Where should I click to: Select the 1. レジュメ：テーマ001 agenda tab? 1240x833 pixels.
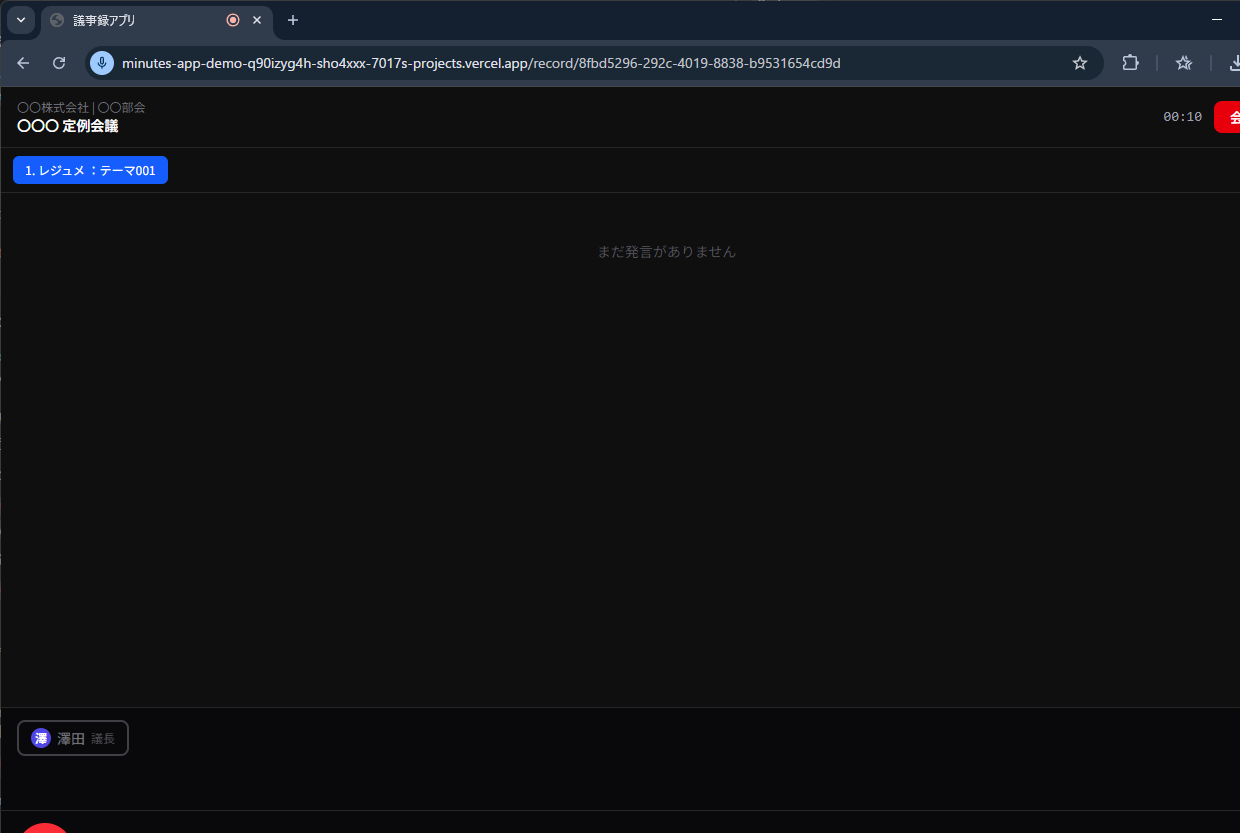click(x=90, y=170)
